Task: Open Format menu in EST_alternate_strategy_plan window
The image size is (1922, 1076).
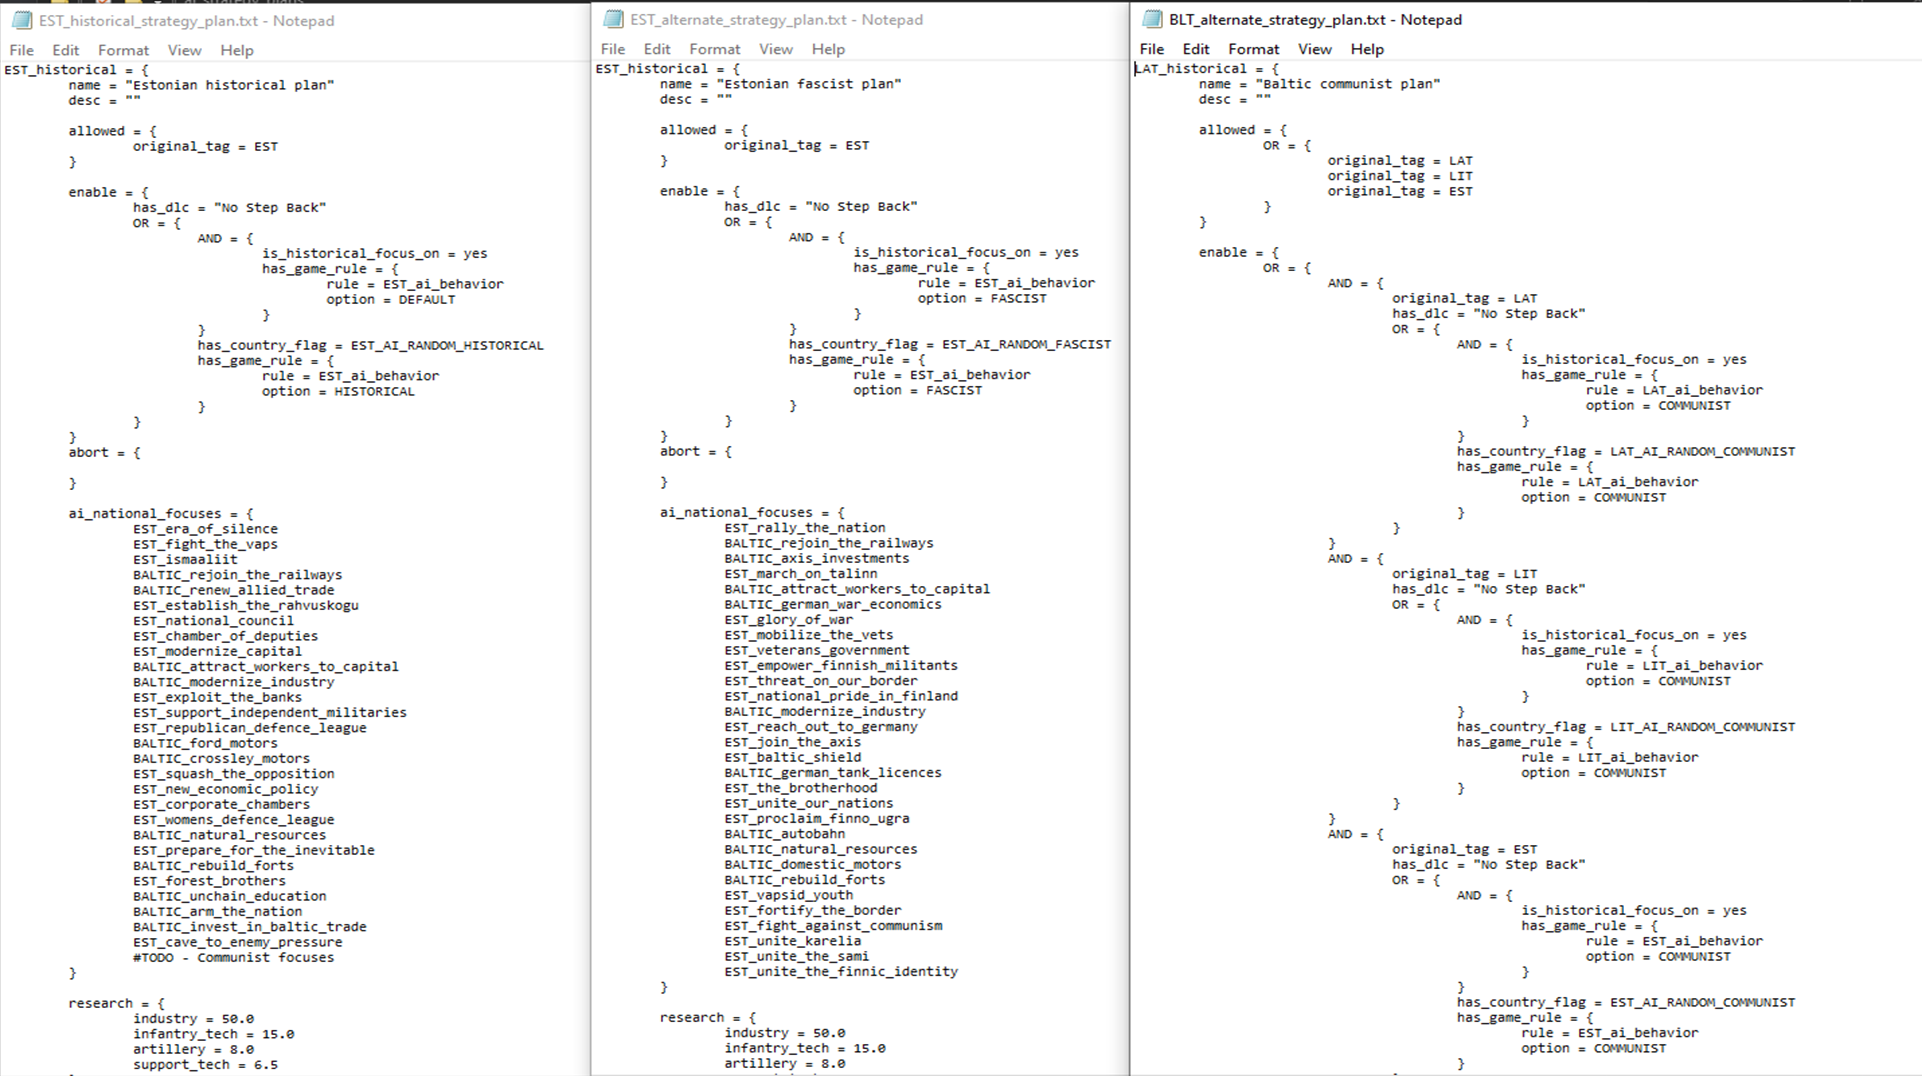Action: [x=714, y=49]
